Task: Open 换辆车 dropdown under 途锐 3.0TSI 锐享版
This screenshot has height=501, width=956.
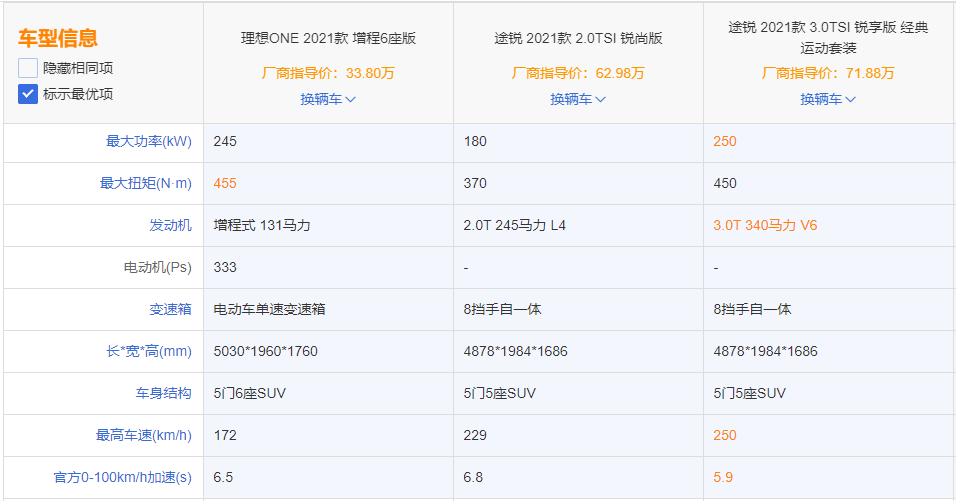Action: (x=828, y=99)
